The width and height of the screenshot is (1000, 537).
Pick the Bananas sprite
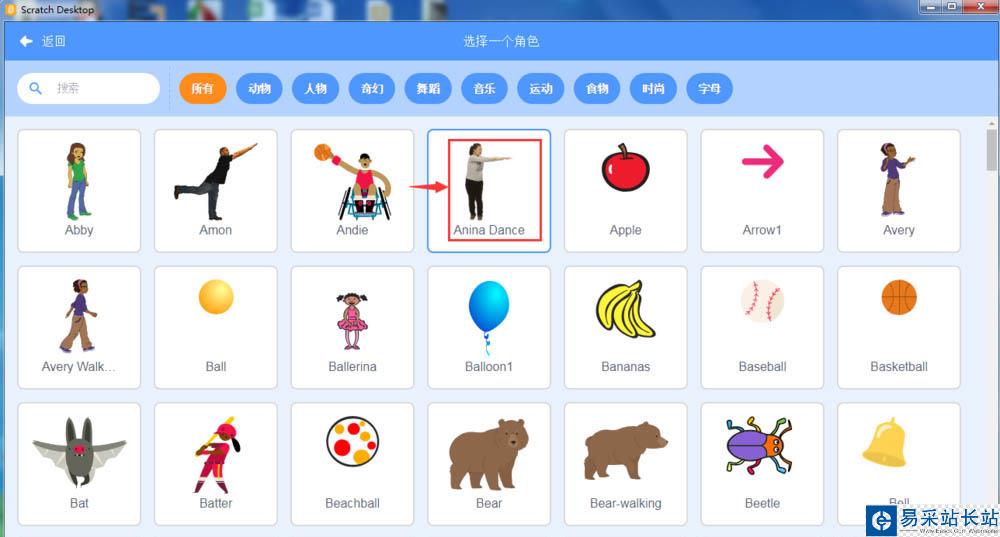point(626,327)
